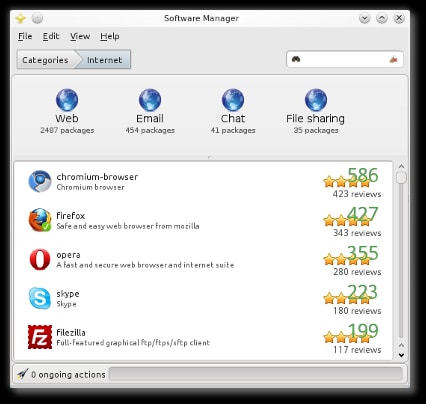Open the Email category globe icon
Viewport: 426px width, 404px height.
pyautogui.click(x=150, y=100)
